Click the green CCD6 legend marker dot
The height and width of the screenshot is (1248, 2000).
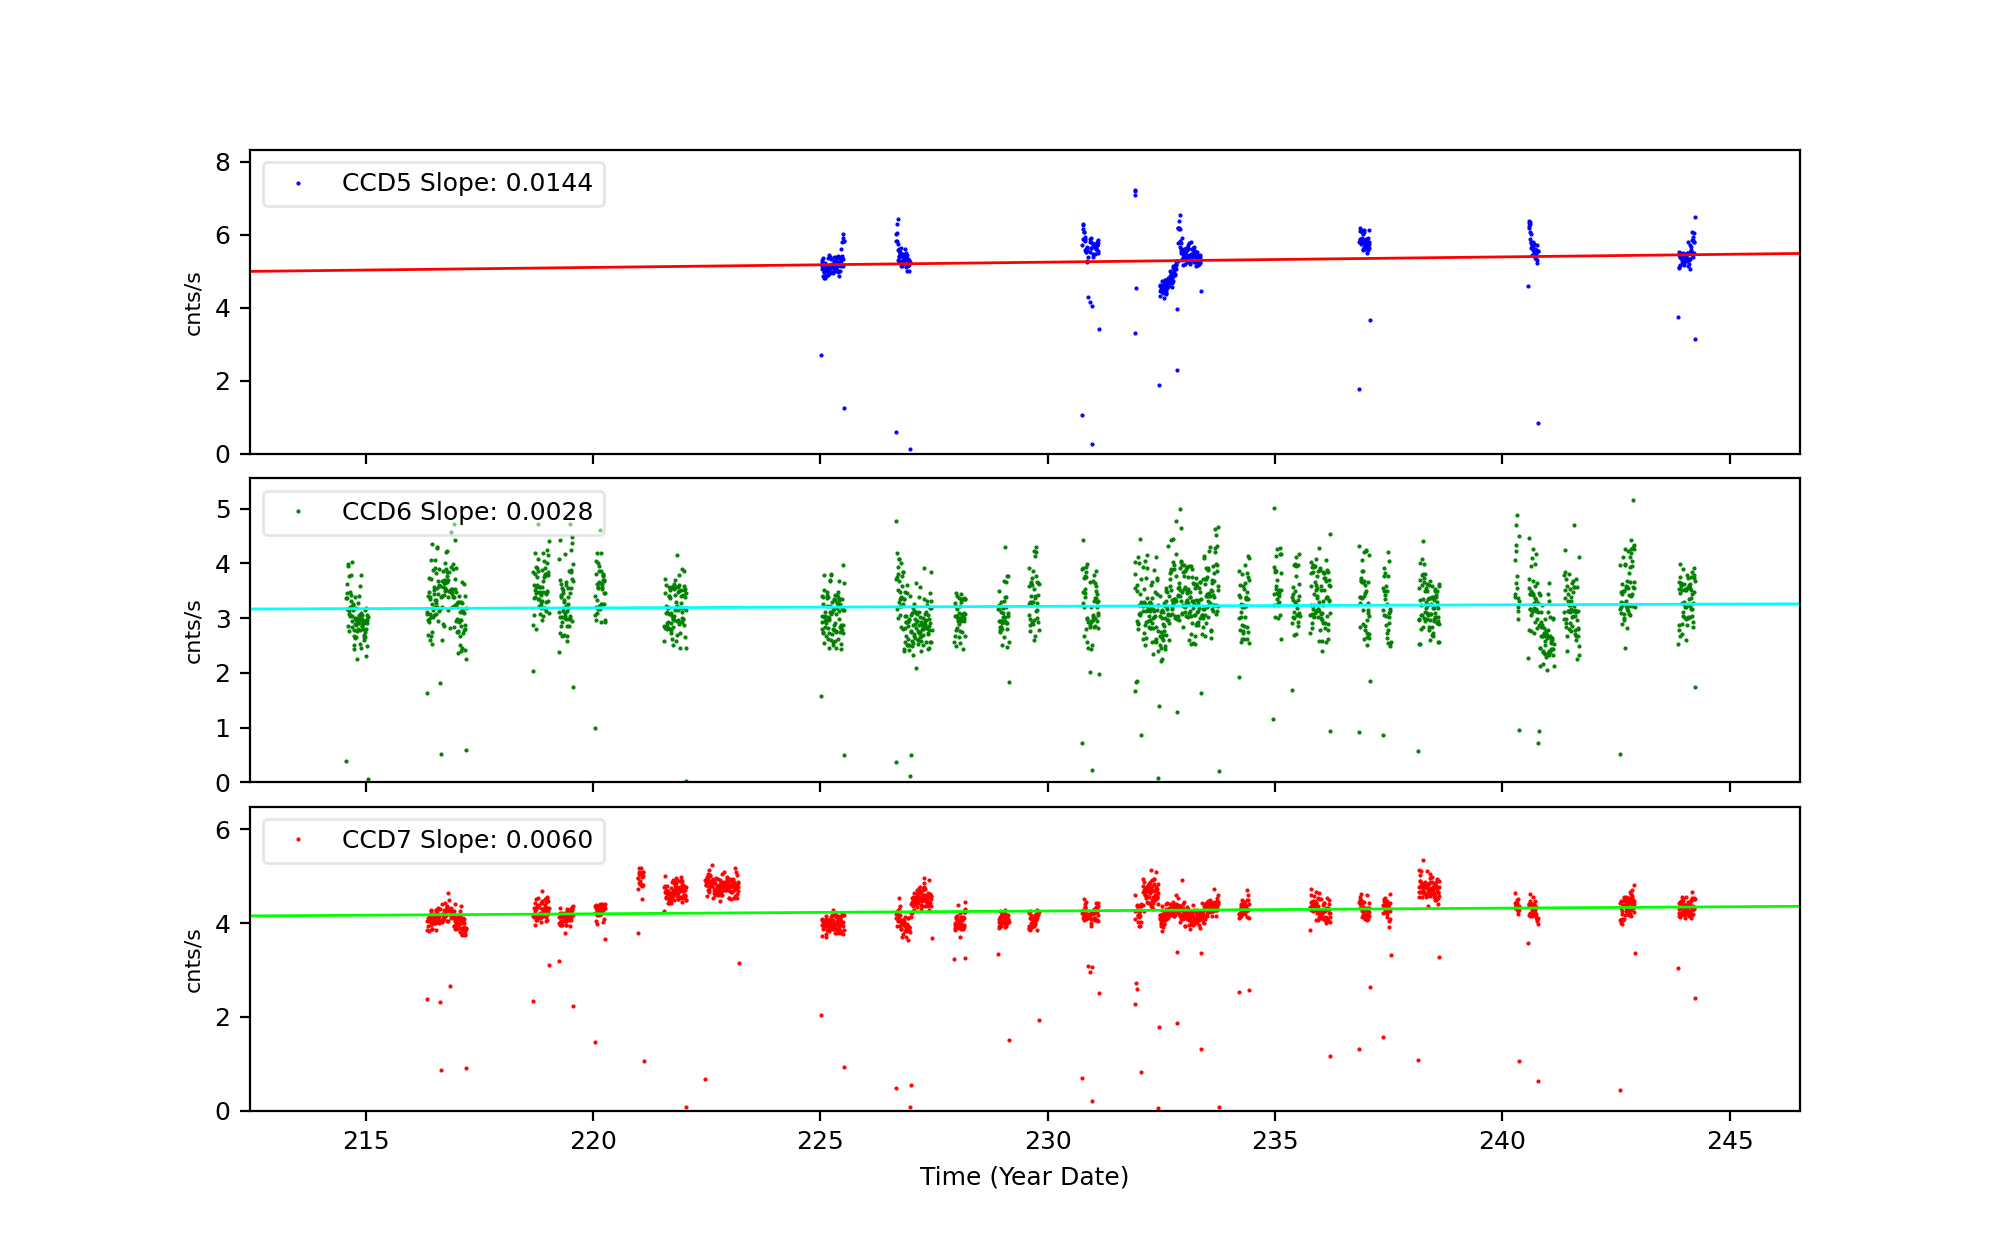click(x=298, y=512)
